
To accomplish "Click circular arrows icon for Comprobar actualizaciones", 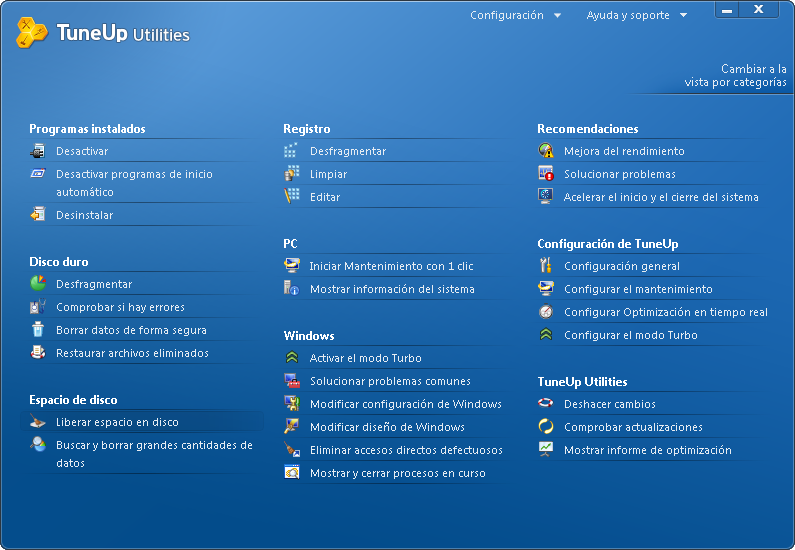I will pyautogui.click(x=546, y=426).
